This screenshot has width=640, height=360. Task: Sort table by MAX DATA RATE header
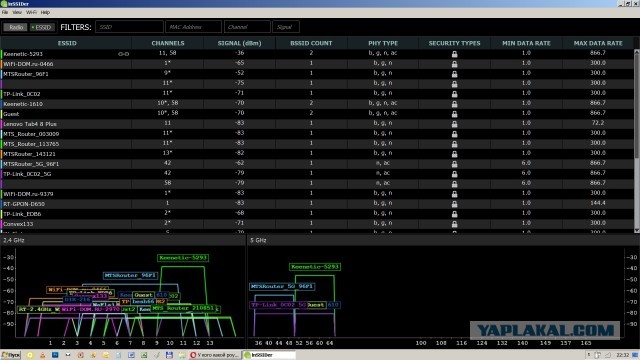click(598, 43)
